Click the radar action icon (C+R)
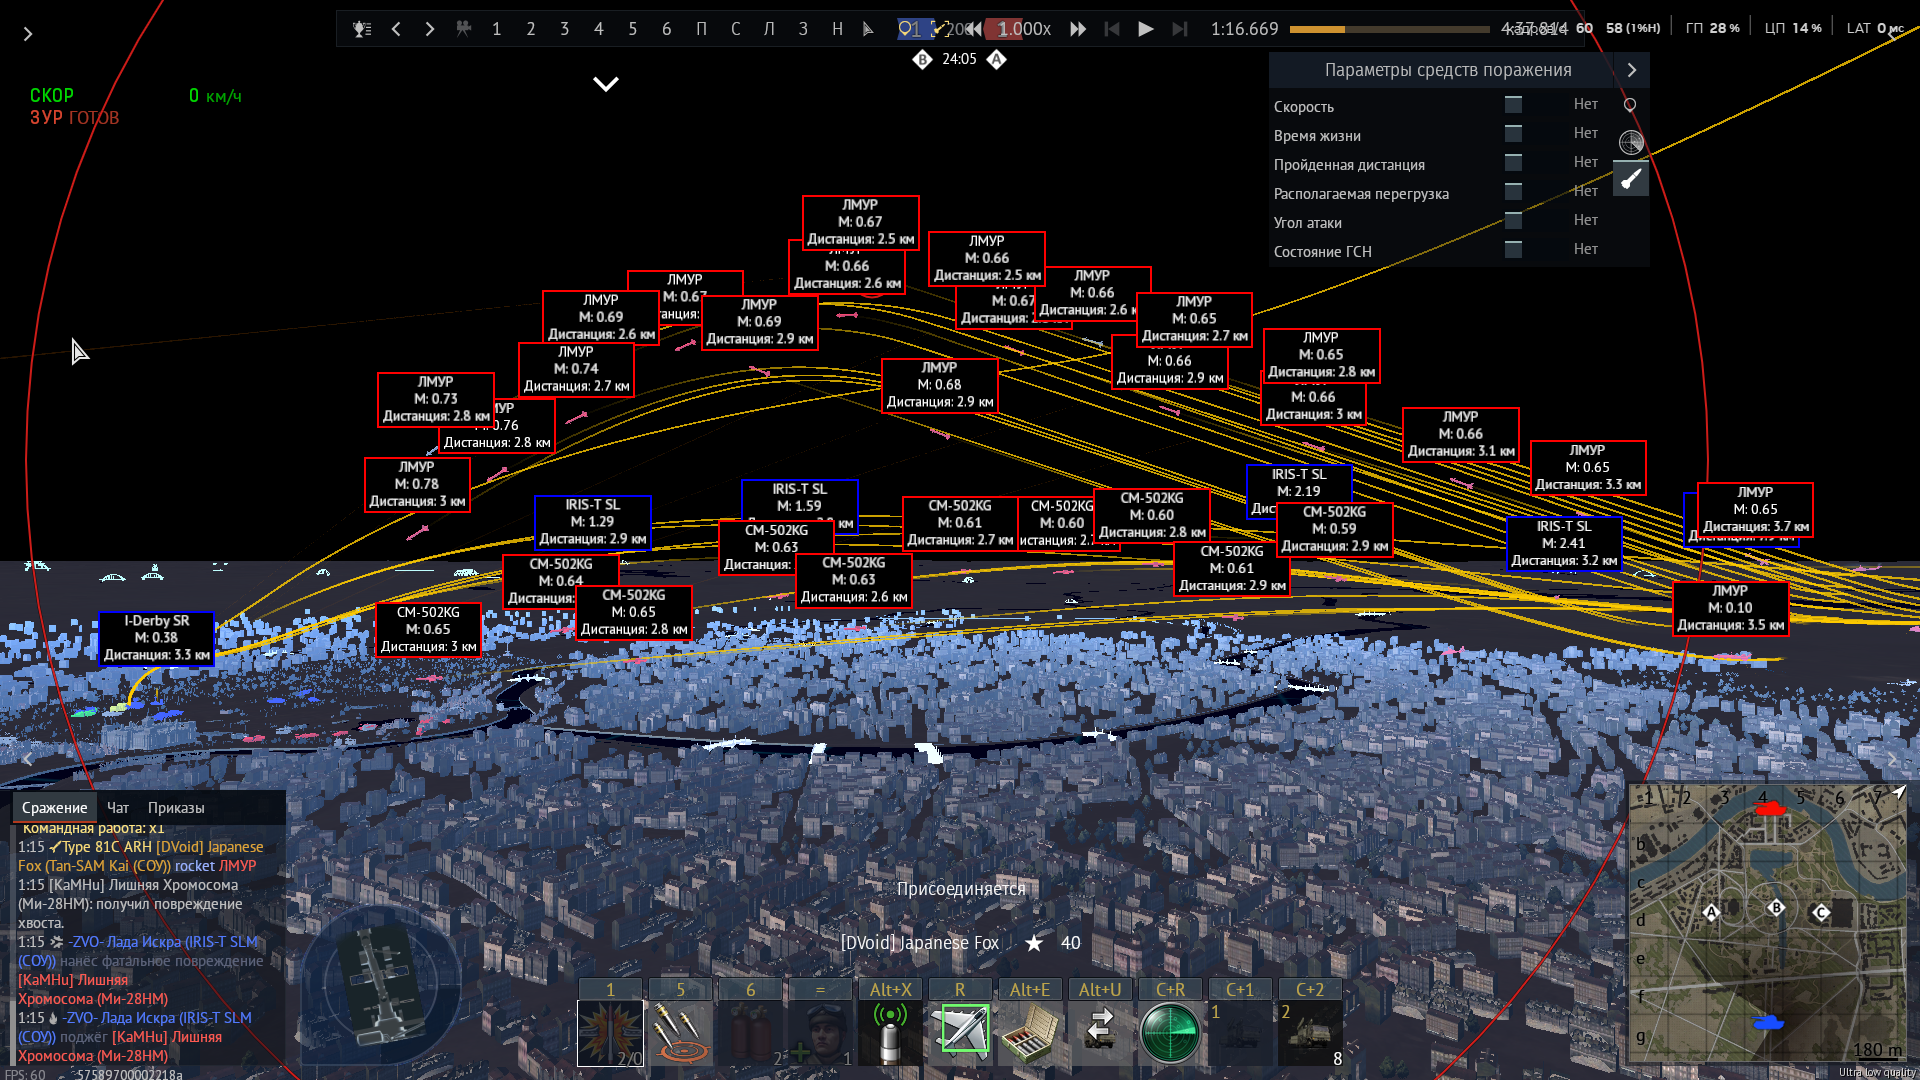The image size is (1920, 1080). click(x=1169, y=1032)
